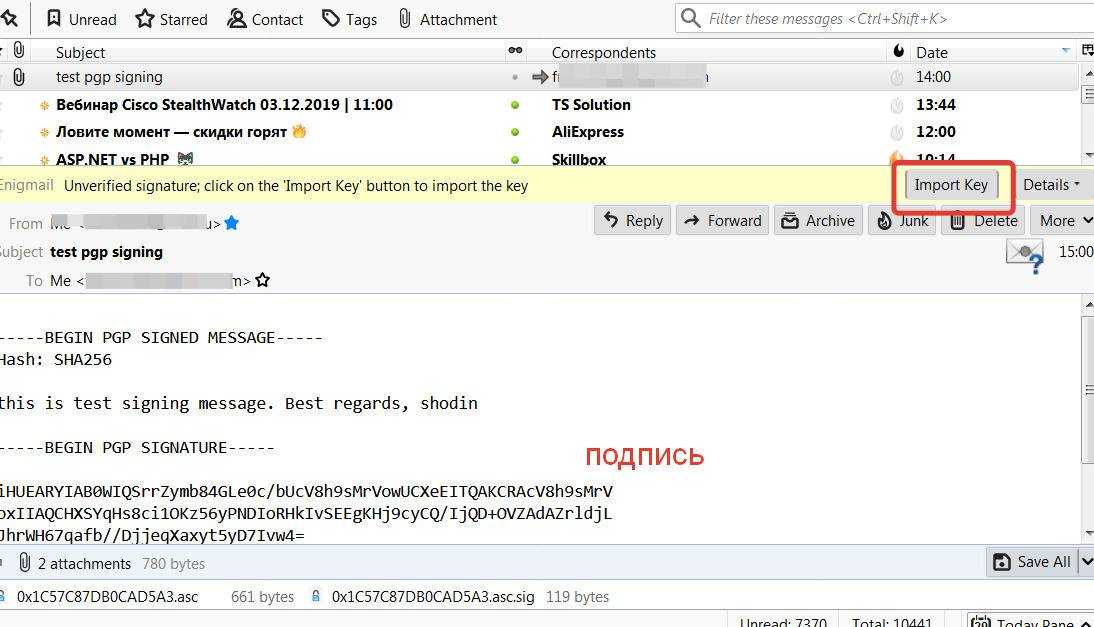The image size is (1094, 627).
Task: Mark the 14:00 message as junk
Action: [x=897, y=77]
